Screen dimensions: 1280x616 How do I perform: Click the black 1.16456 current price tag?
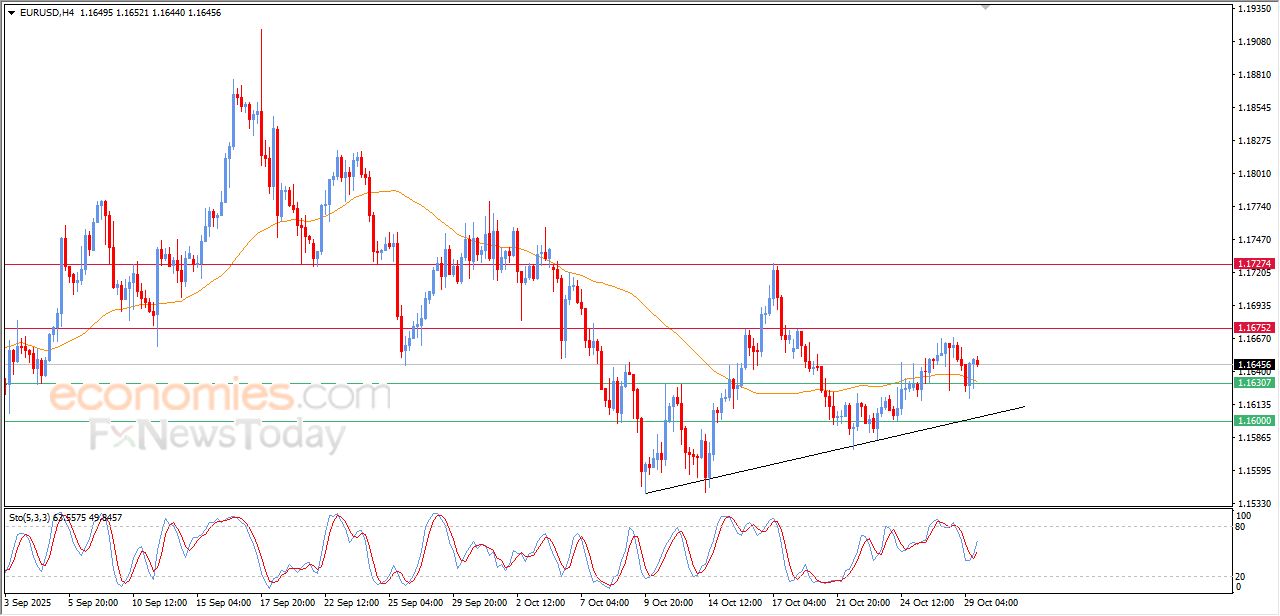pos(1254,365)
